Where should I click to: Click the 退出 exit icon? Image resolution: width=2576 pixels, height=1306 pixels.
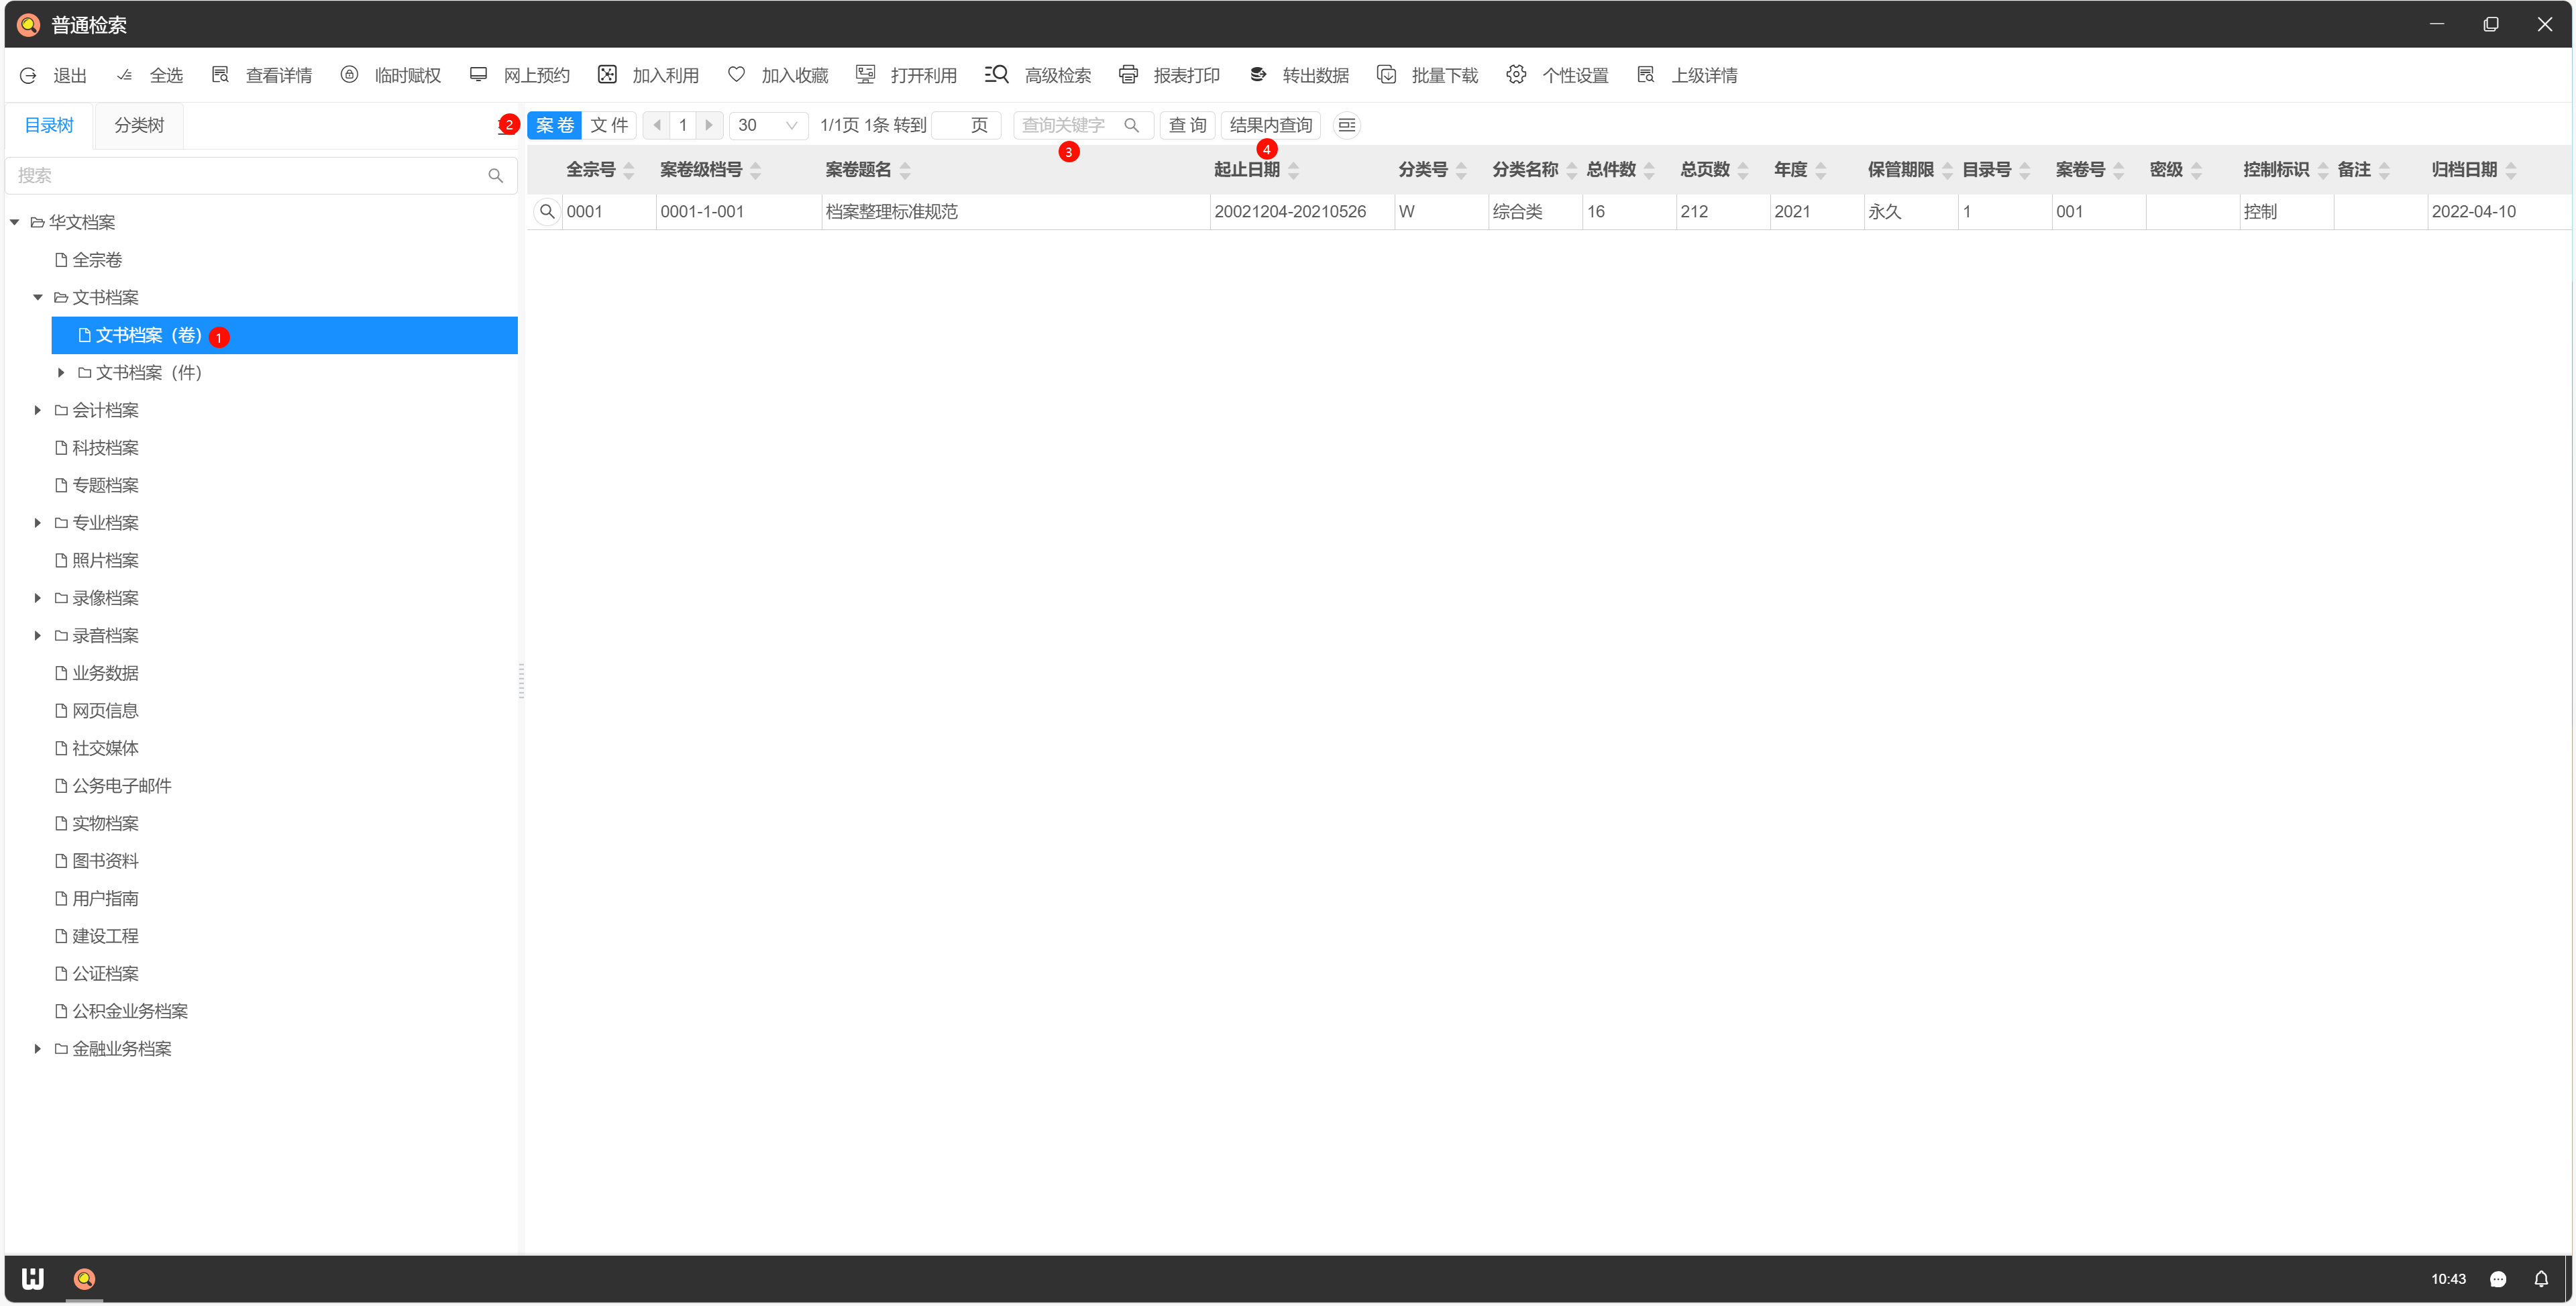pos(29,75)
